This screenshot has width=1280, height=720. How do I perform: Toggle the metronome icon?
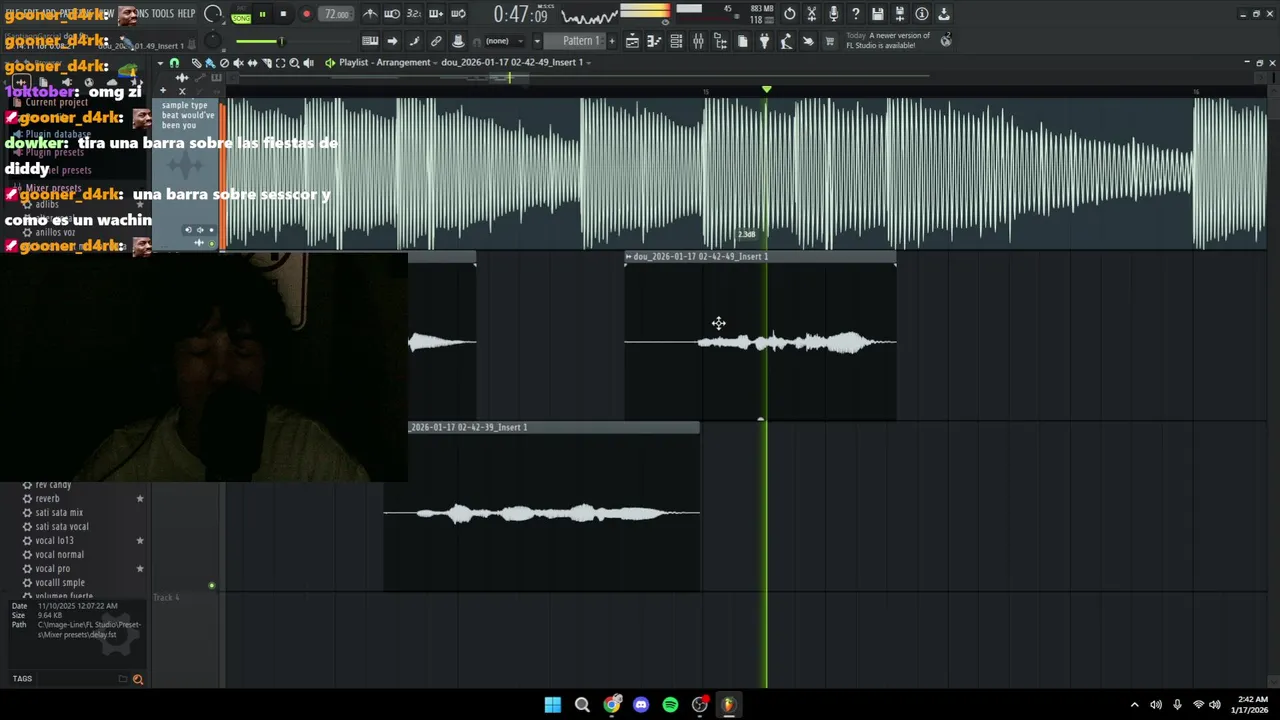370,14
